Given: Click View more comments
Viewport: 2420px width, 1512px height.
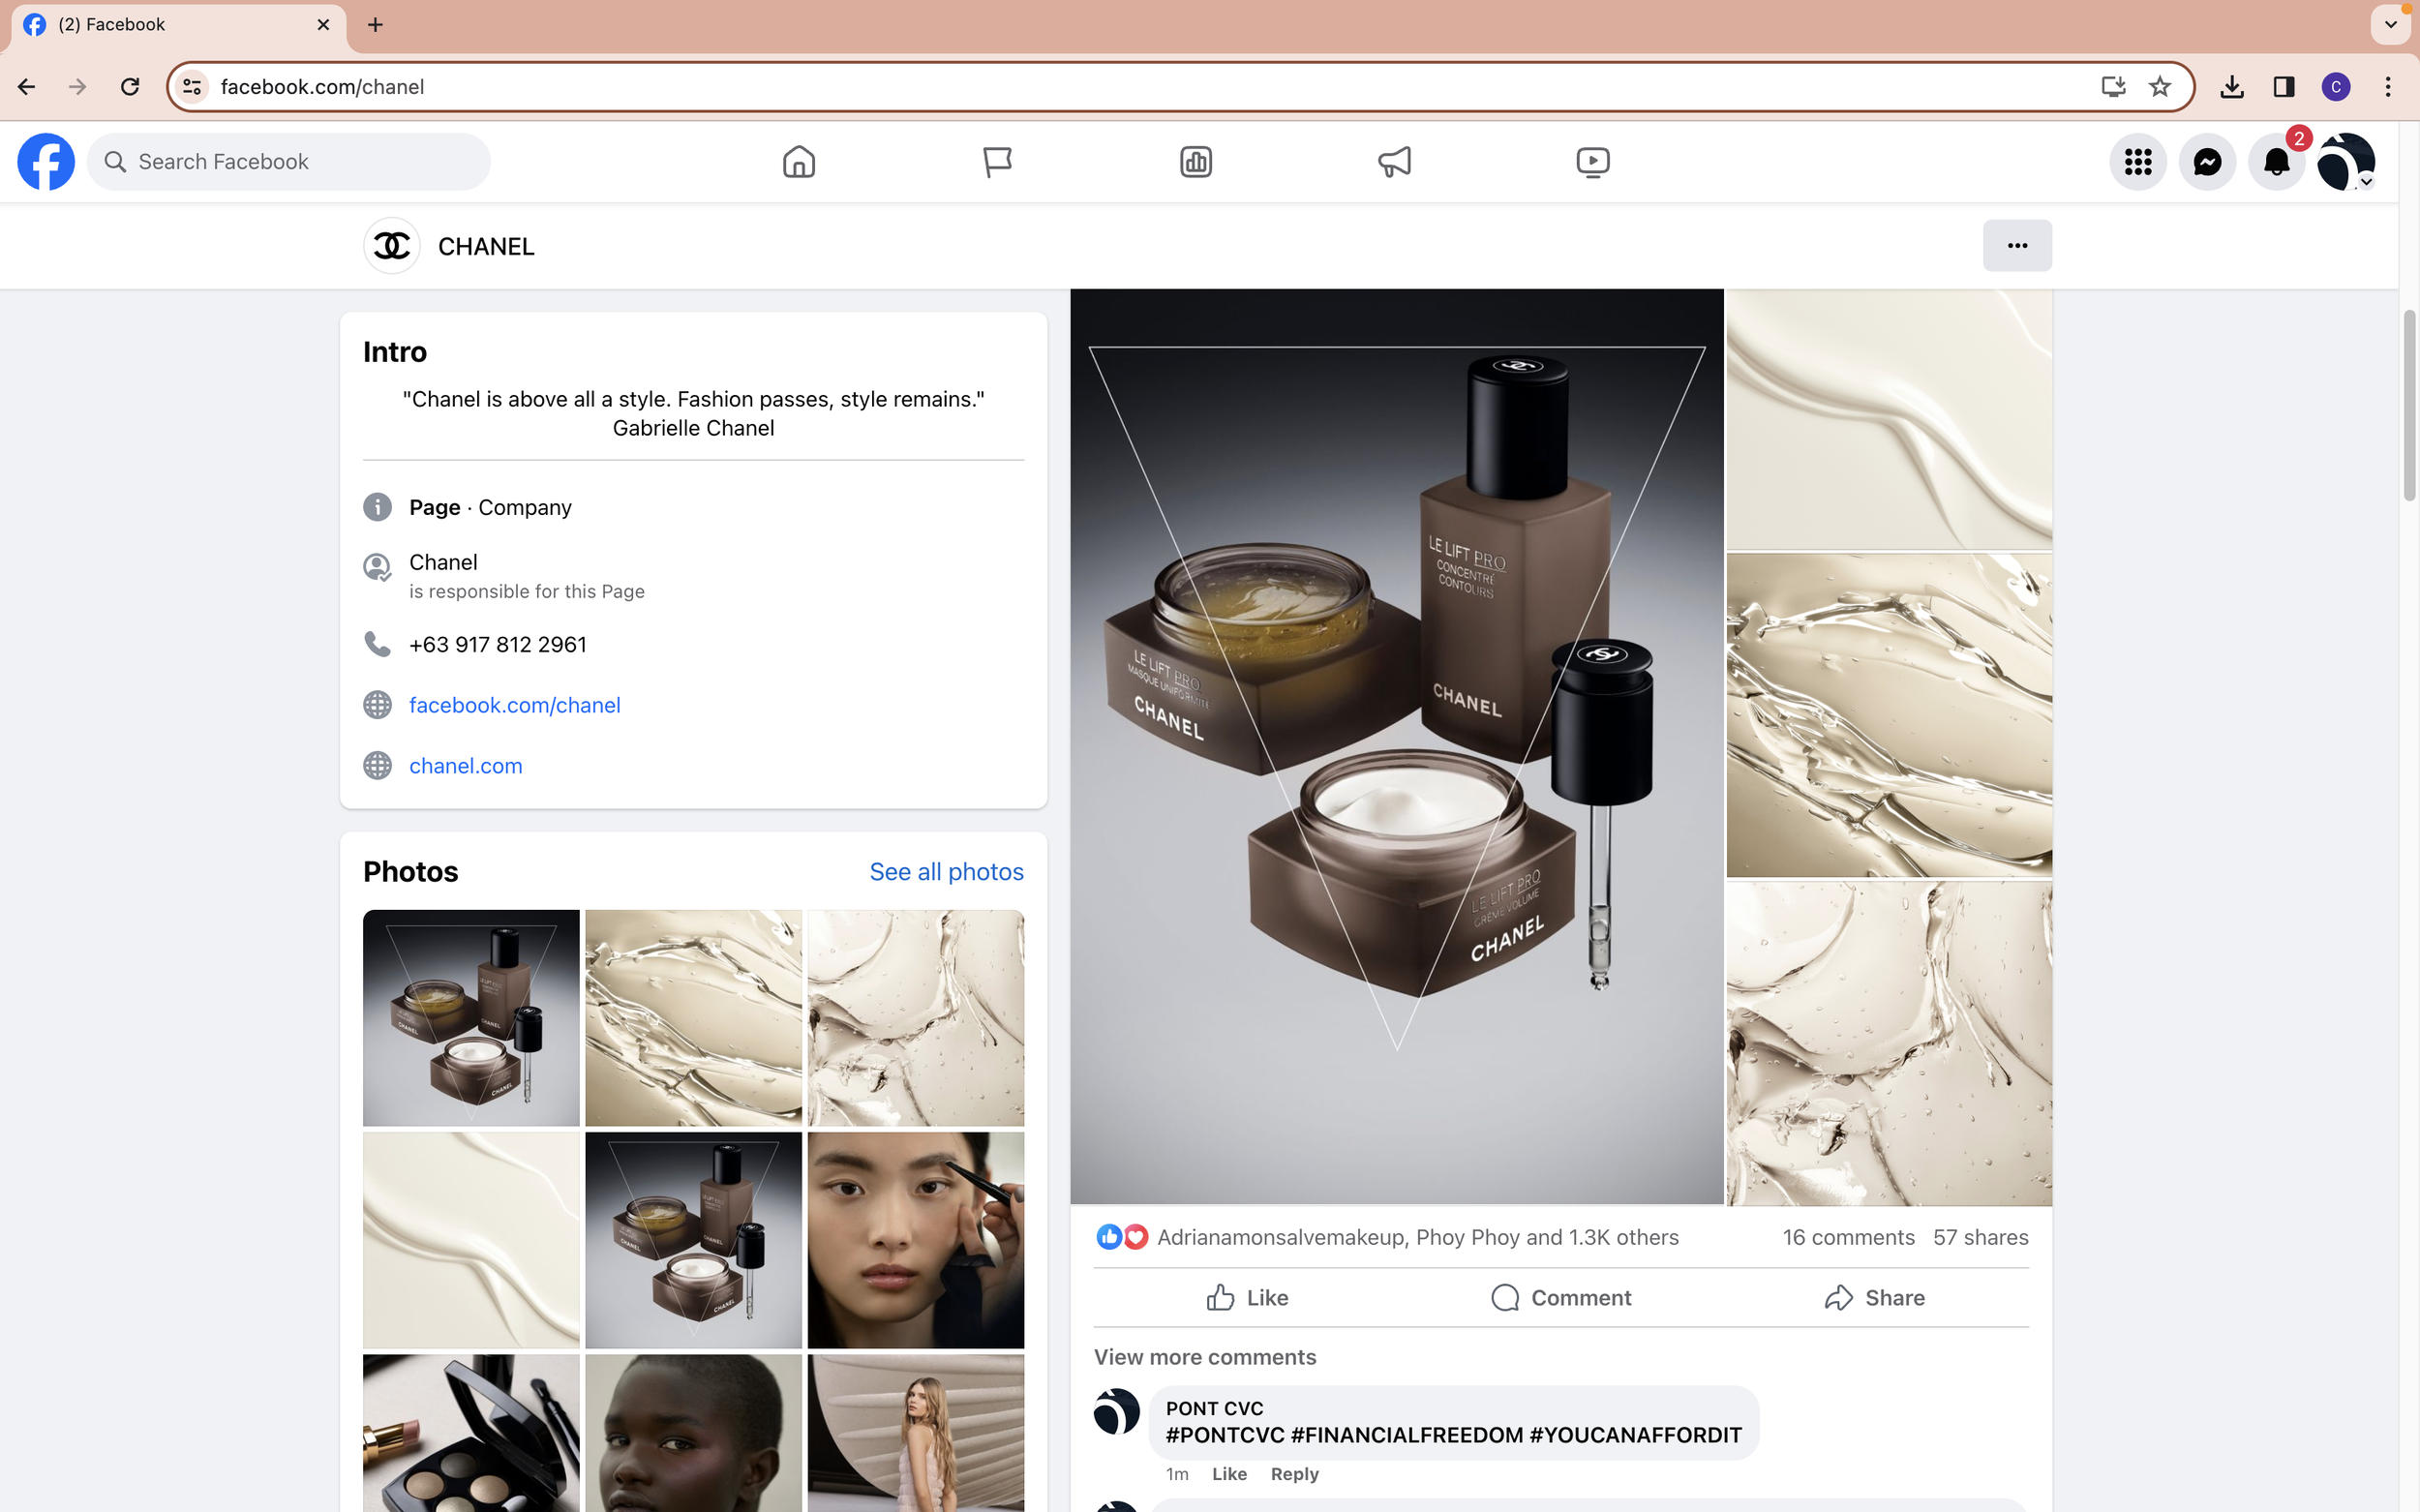Looking at the screenshot, I should (1204, 1357).
